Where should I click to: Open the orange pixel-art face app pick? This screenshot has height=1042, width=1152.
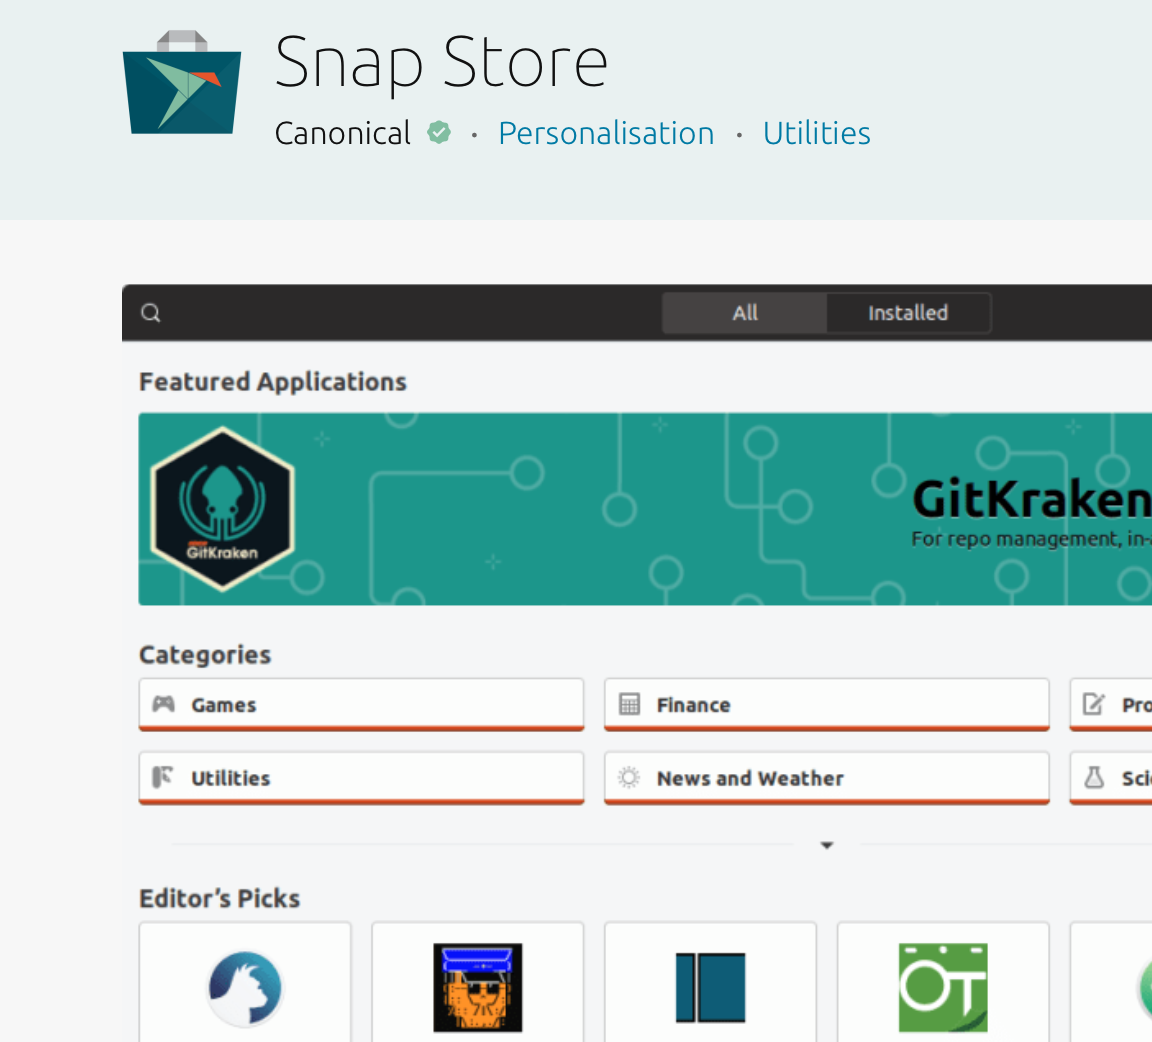point(478,982)
